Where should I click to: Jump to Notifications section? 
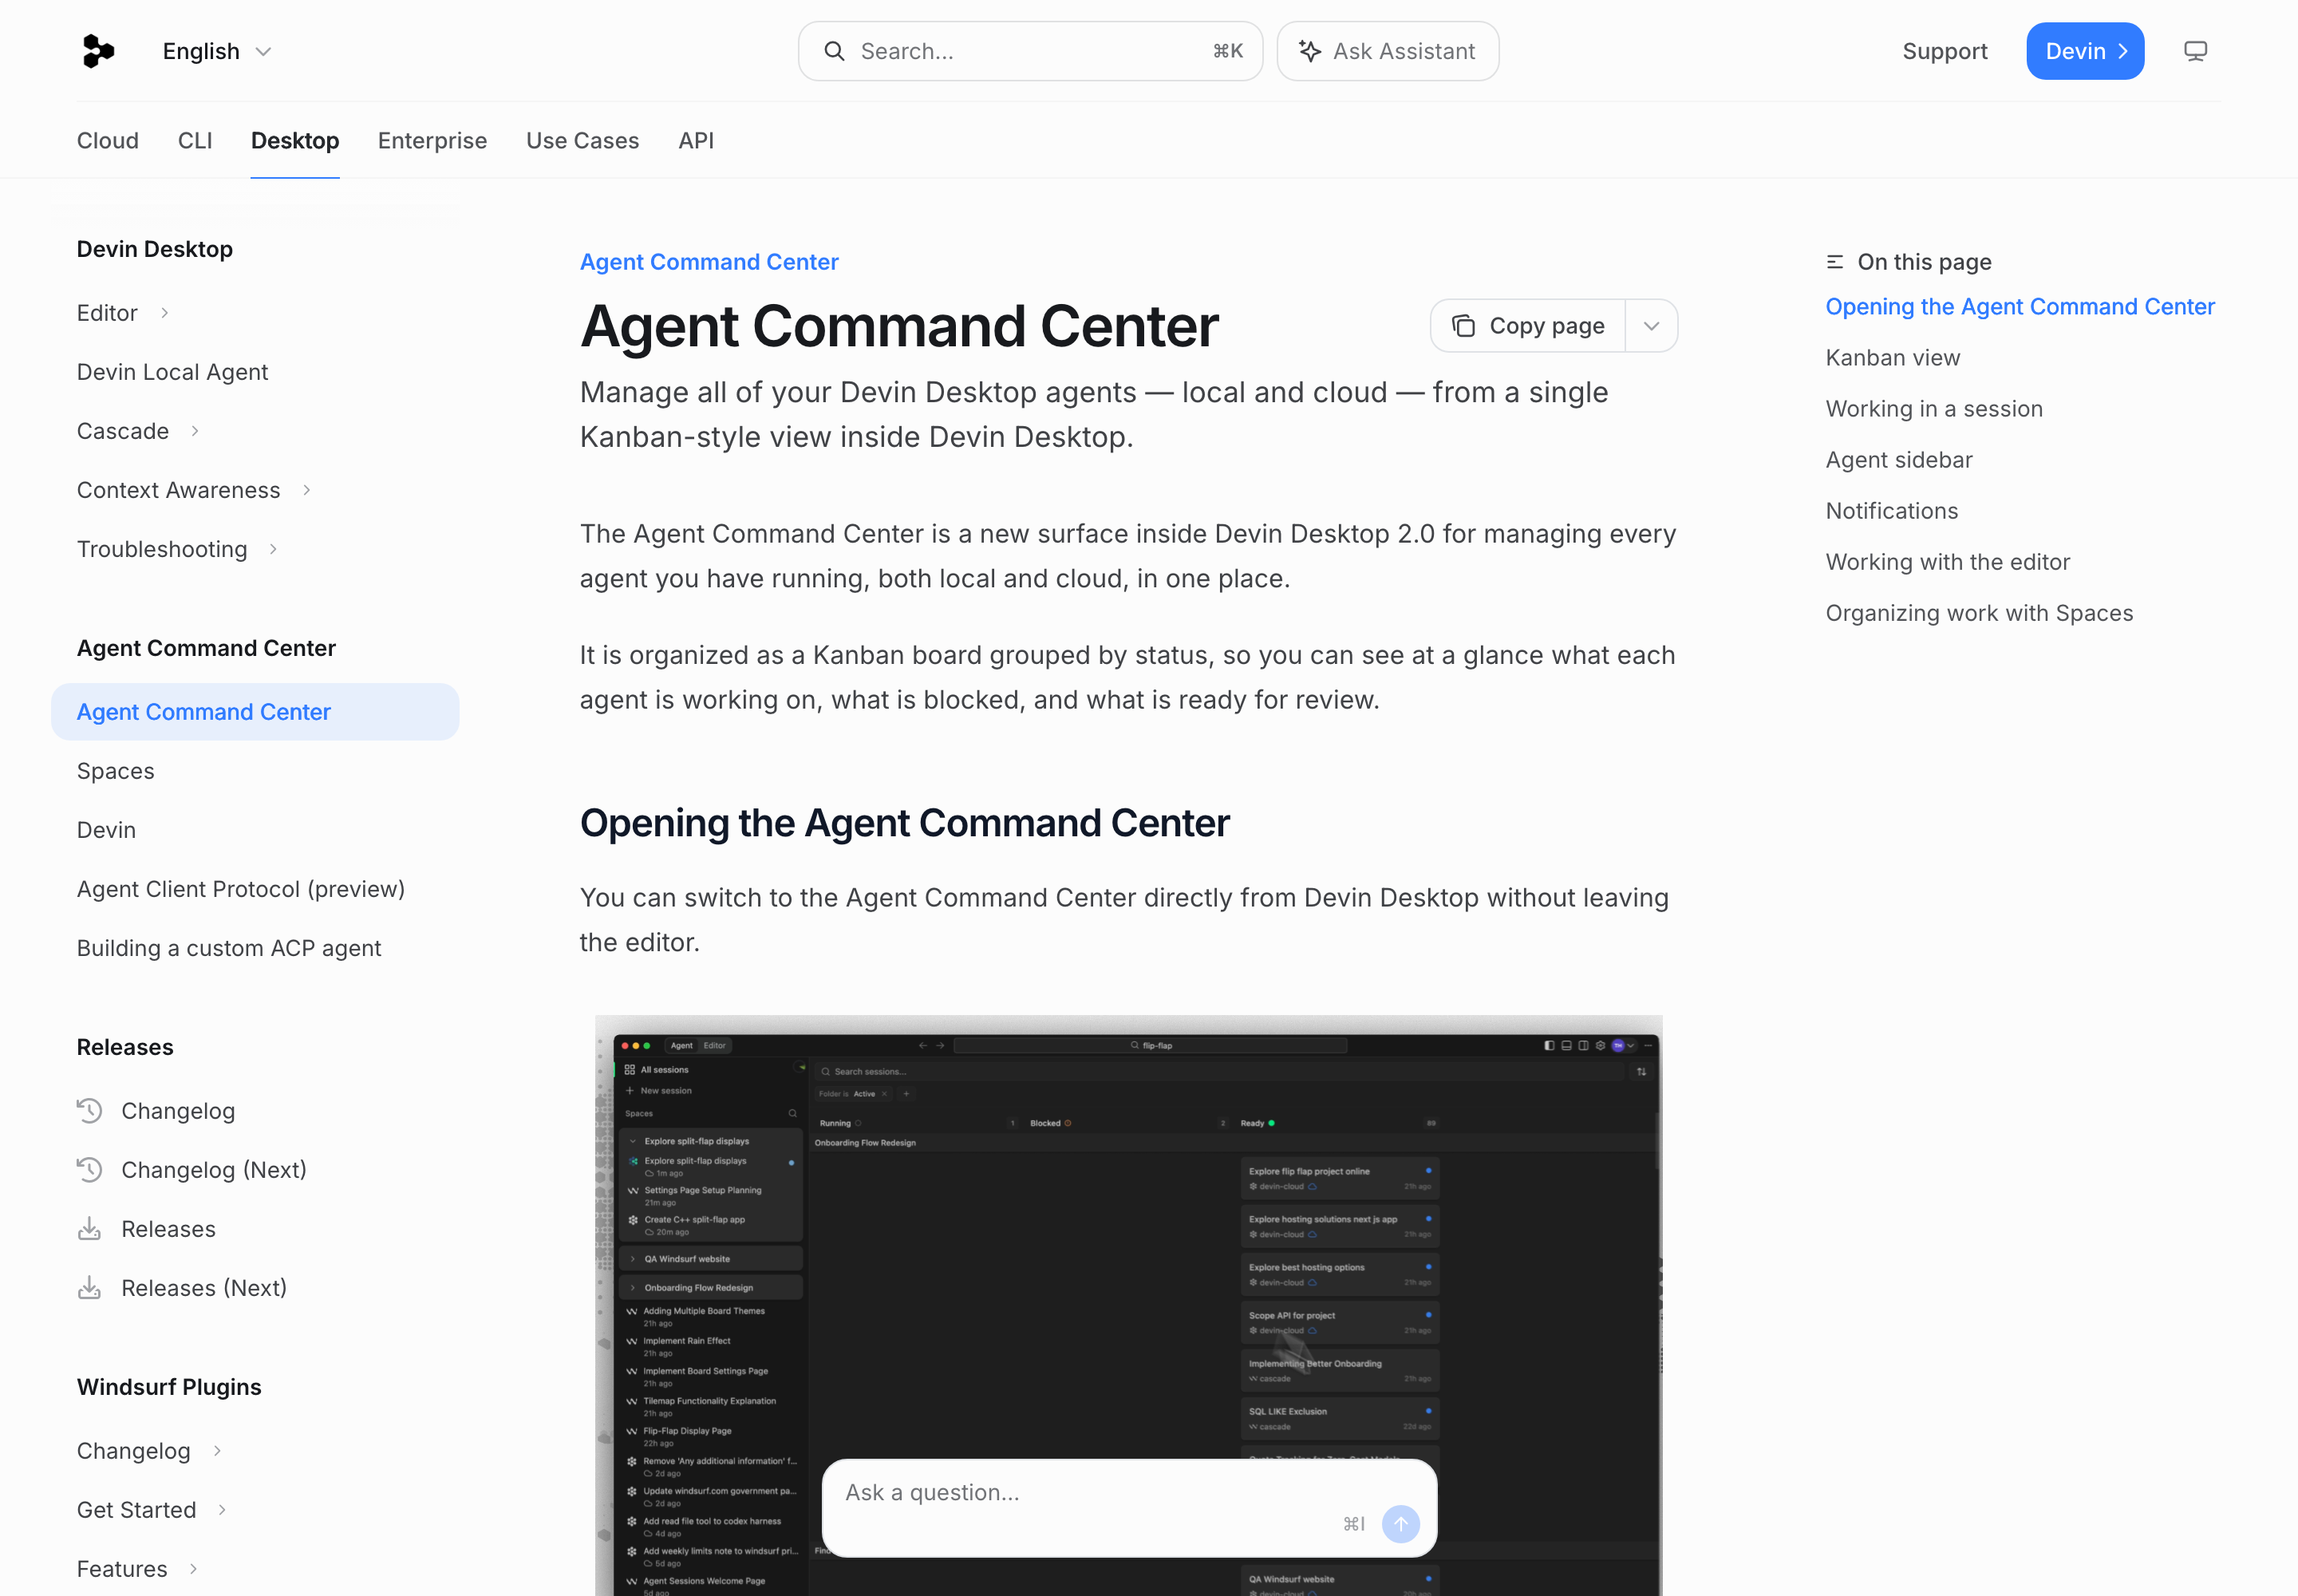click(1892, 511)
